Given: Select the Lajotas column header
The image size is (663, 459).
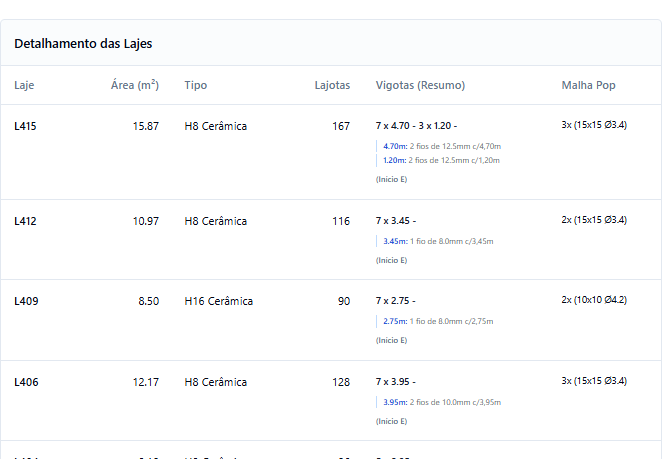Looking at the screenshot, I should (x=332, y=85).
